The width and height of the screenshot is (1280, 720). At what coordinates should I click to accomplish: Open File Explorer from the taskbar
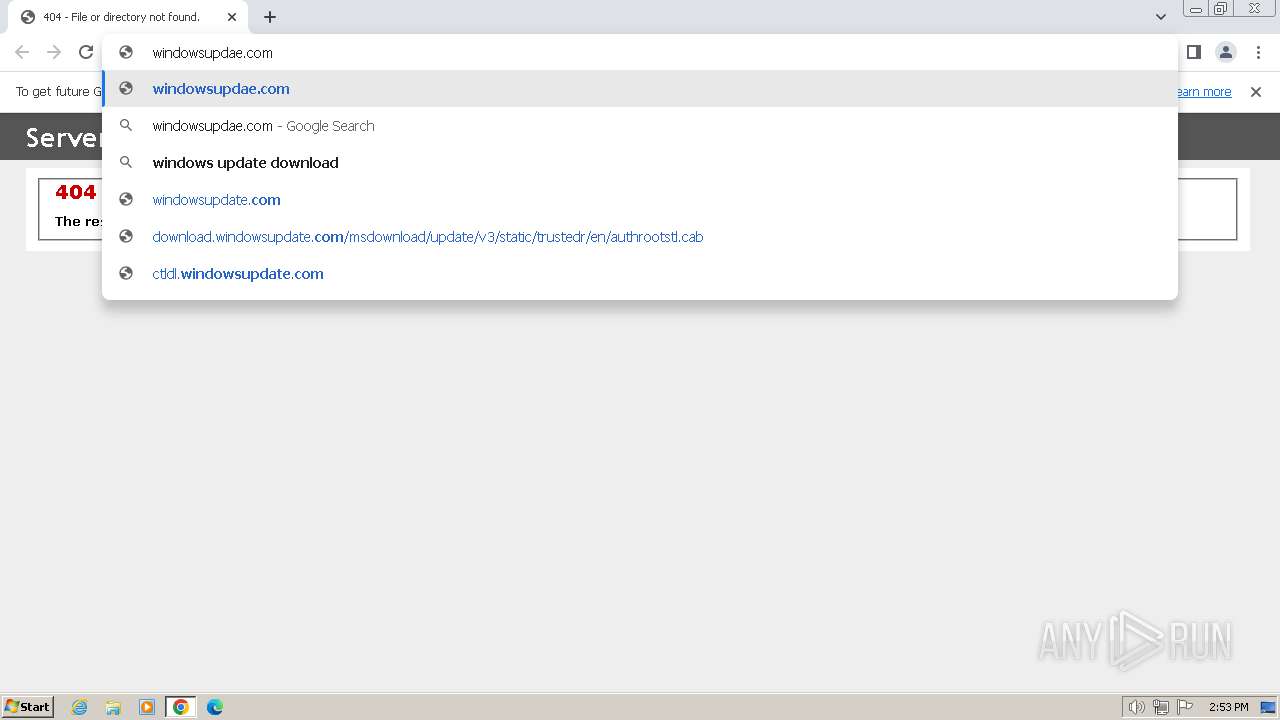(x=113, y=707)
